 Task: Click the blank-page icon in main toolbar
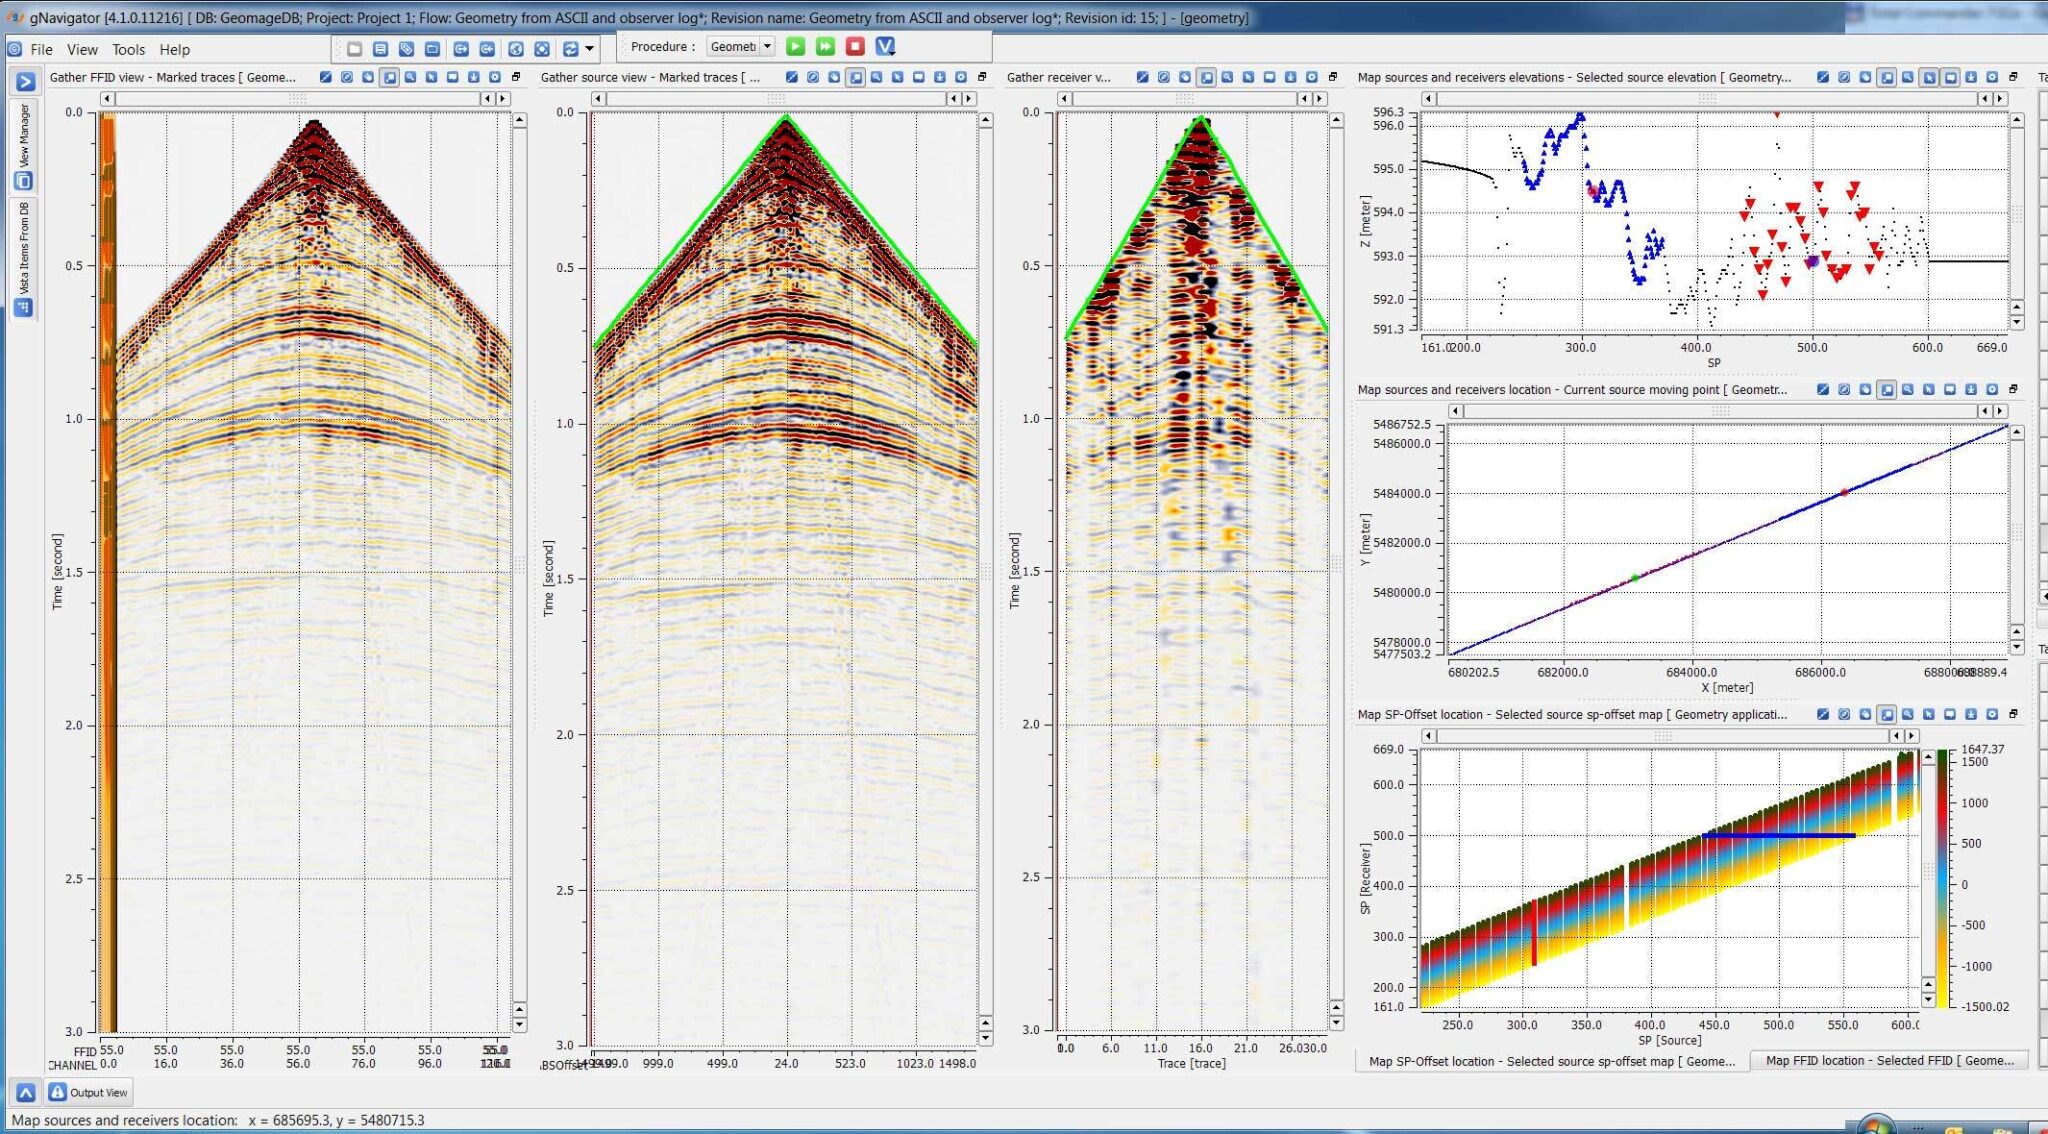(x=354, y=49)
